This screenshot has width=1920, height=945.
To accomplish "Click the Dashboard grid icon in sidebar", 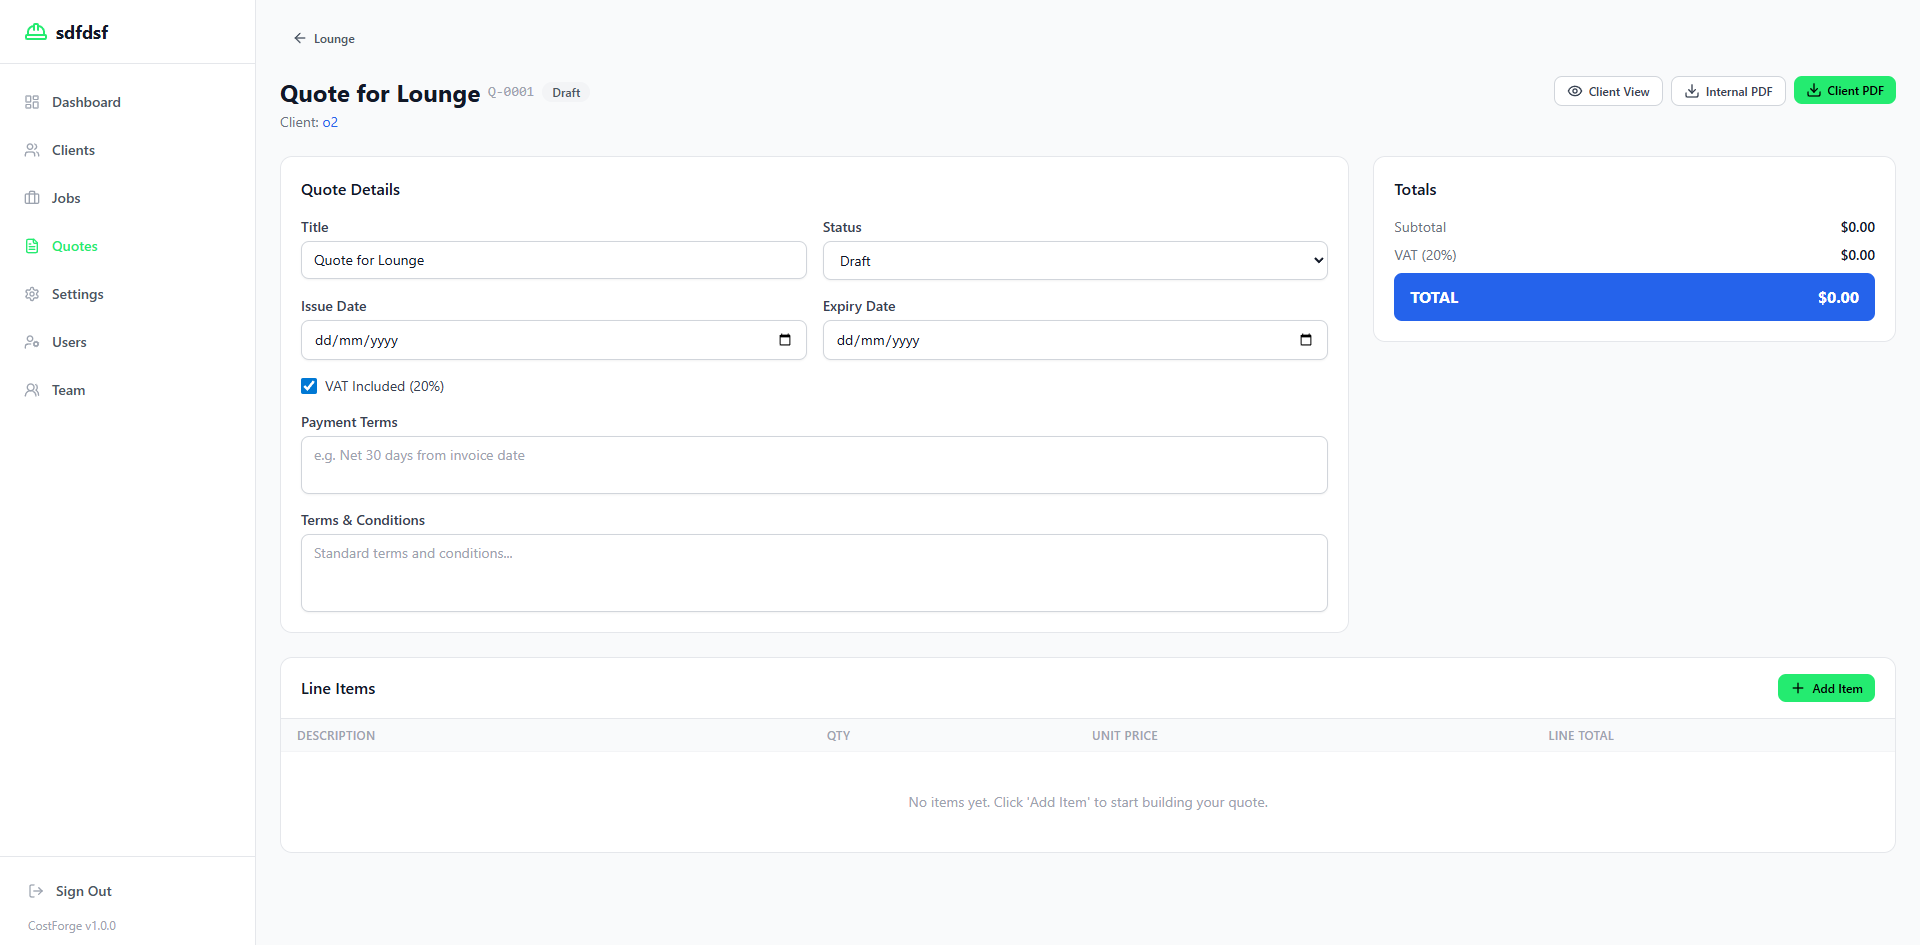I will 32,102.
